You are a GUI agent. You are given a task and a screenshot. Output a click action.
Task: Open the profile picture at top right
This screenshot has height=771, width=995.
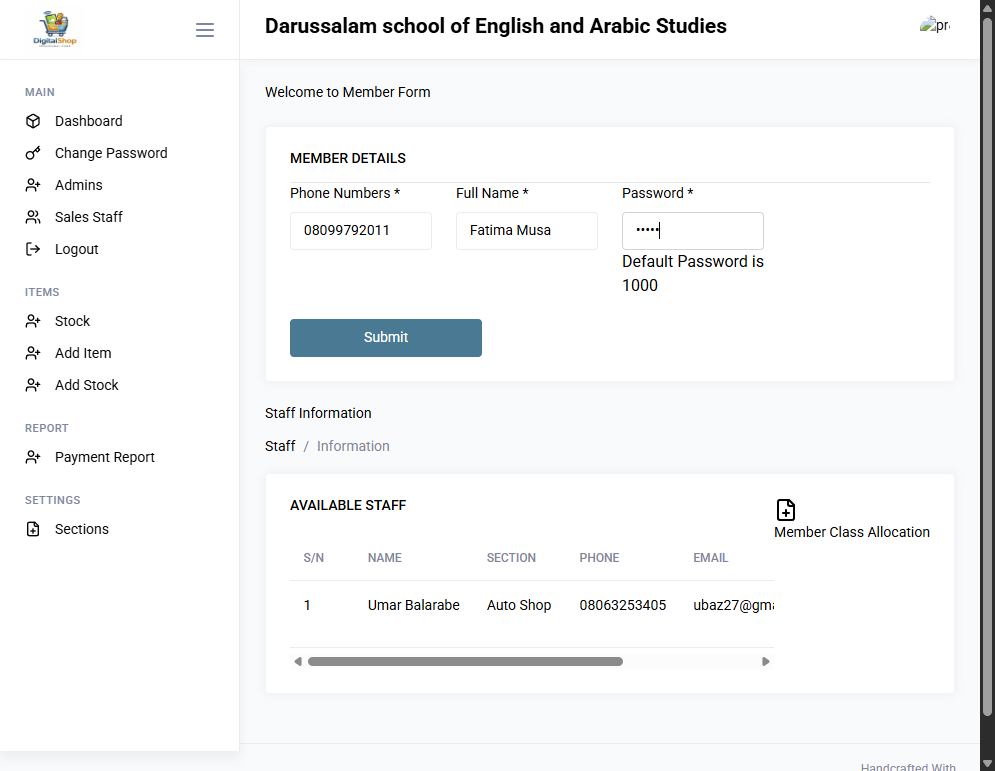(935, 25)
